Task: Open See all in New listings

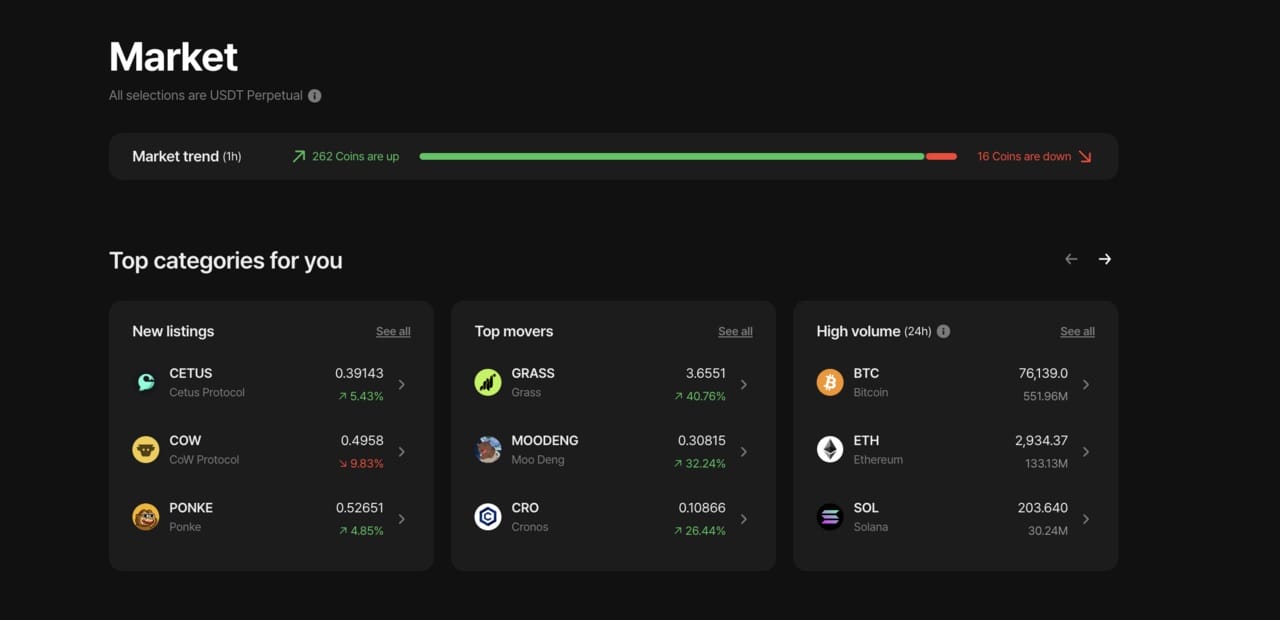Action: pos(392,331)
